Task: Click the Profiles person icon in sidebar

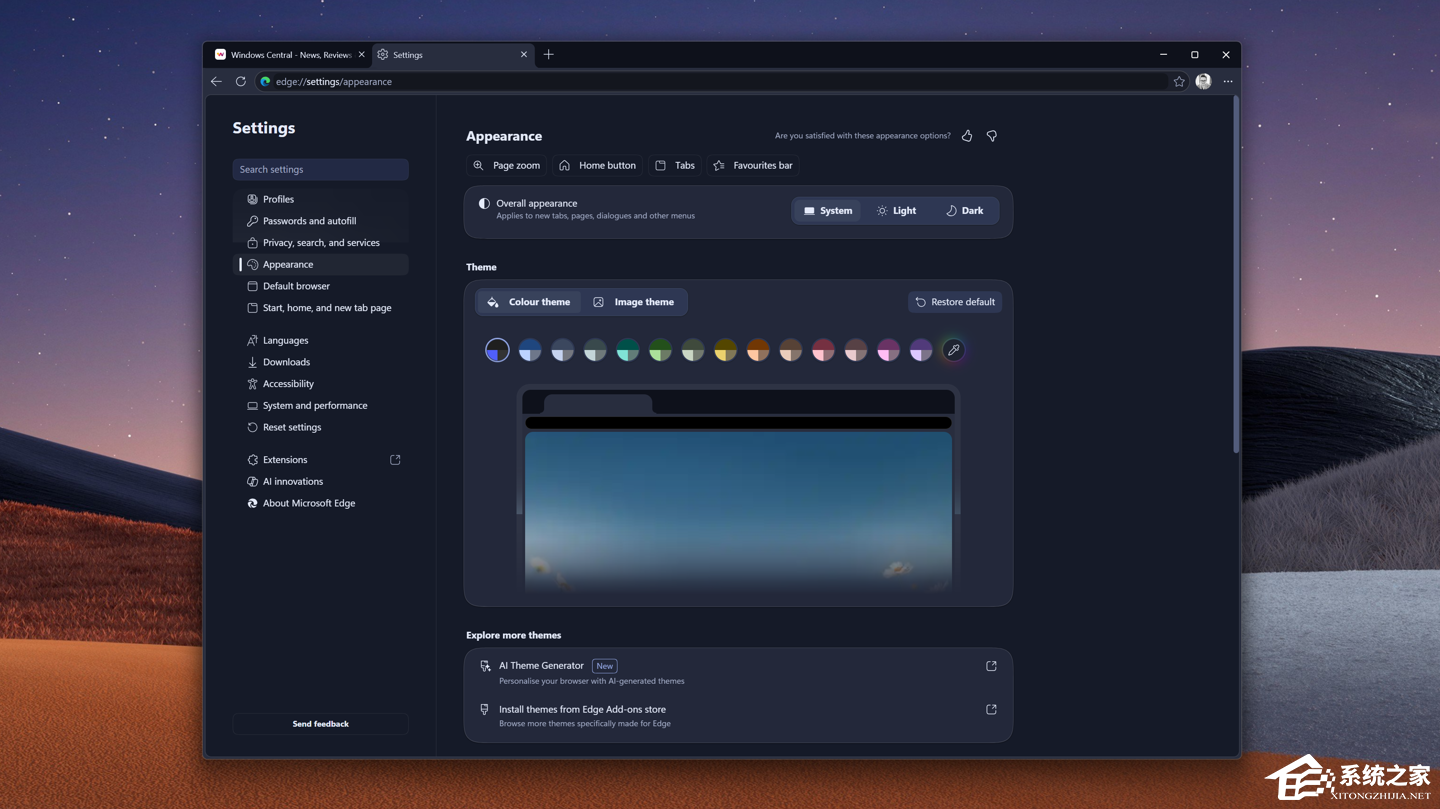Action: tap(252, 199)
